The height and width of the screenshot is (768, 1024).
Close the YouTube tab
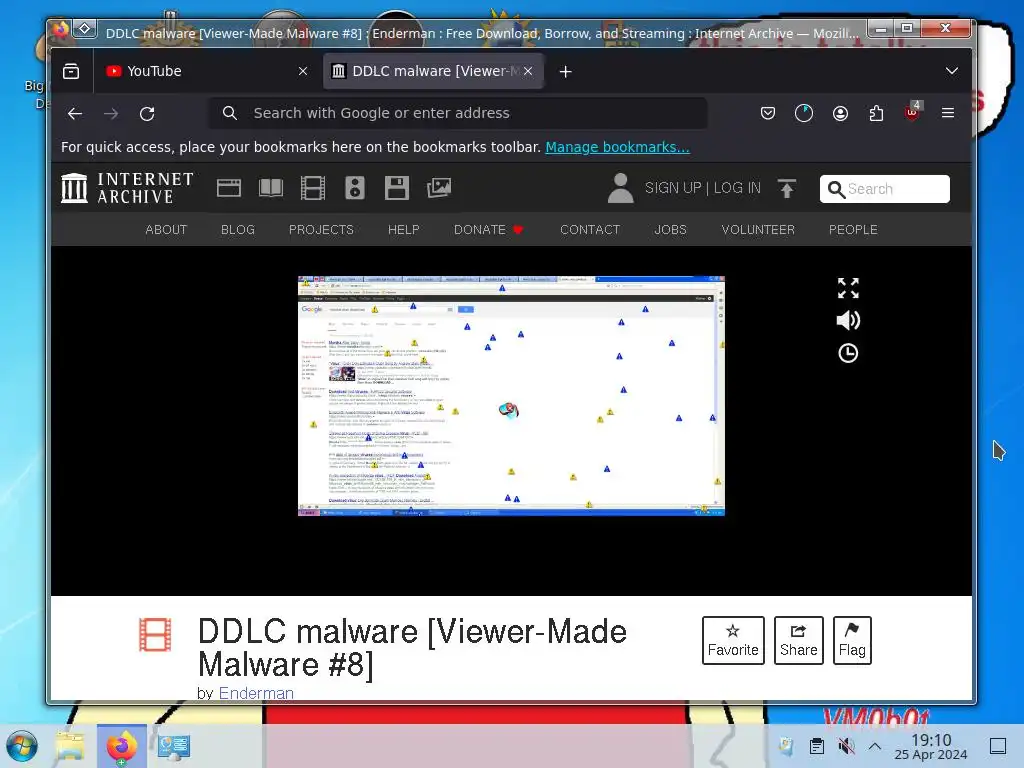pos(303,71)
